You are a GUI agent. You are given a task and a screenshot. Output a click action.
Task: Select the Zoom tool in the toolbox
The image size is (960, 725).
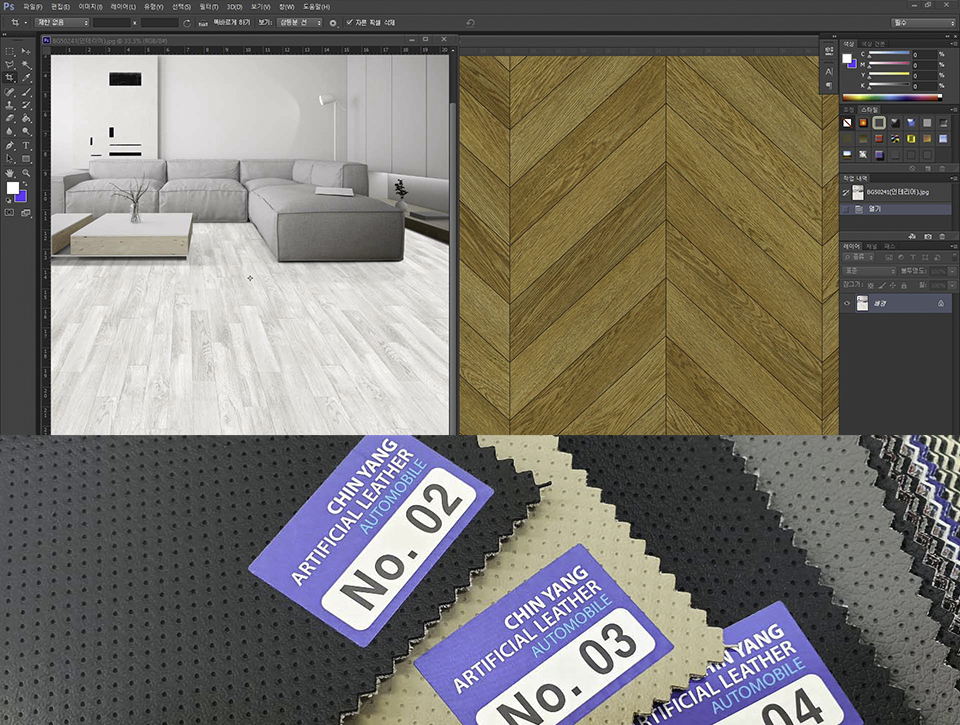[x=26, y=173]
